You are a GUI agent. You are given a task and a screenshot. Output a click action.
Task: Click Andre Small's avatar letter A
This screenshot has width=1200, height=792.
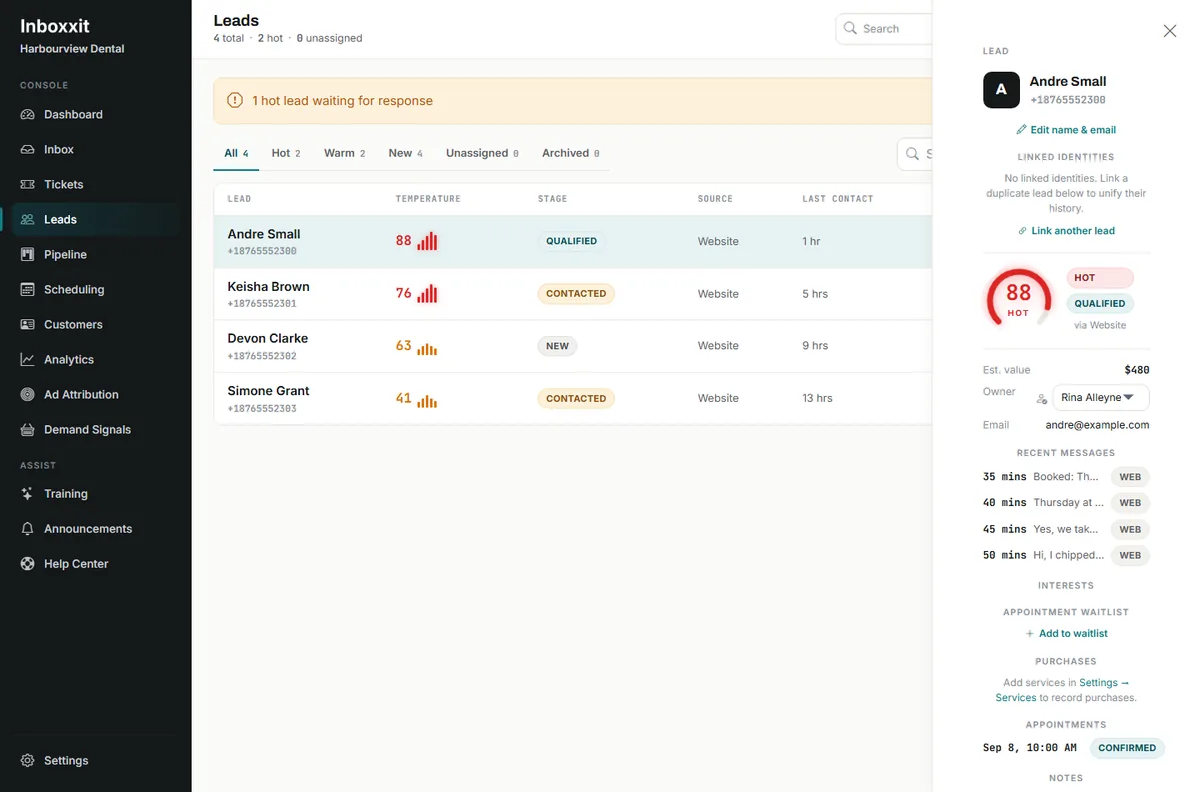tap(1001, 90)
